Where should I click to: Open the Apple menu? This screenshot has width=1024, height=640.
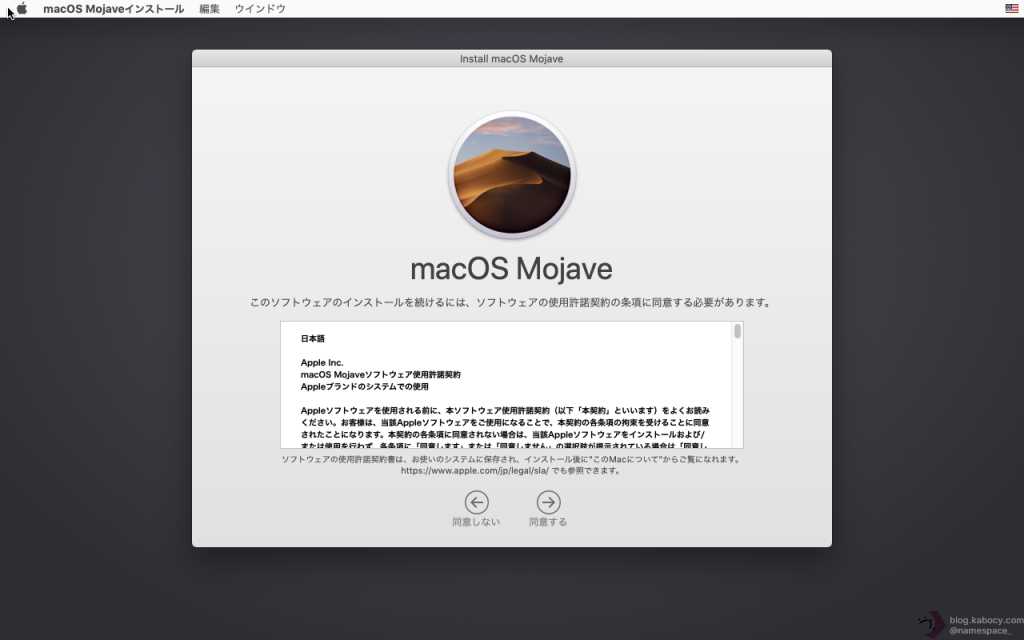21,9
